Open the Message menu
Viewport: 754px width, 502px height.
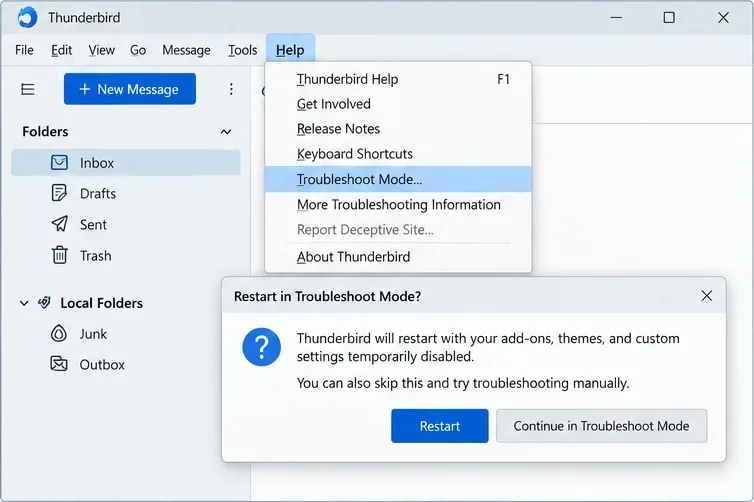pos(186,50)
